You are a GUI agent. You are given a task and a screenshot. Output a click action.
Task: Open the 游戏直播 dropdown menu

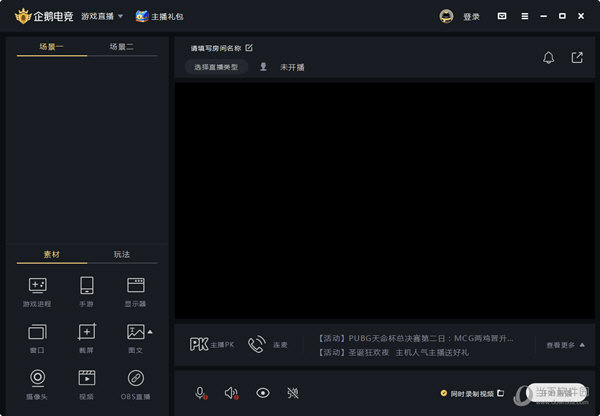pyautogui.click(x=102, y=16)
